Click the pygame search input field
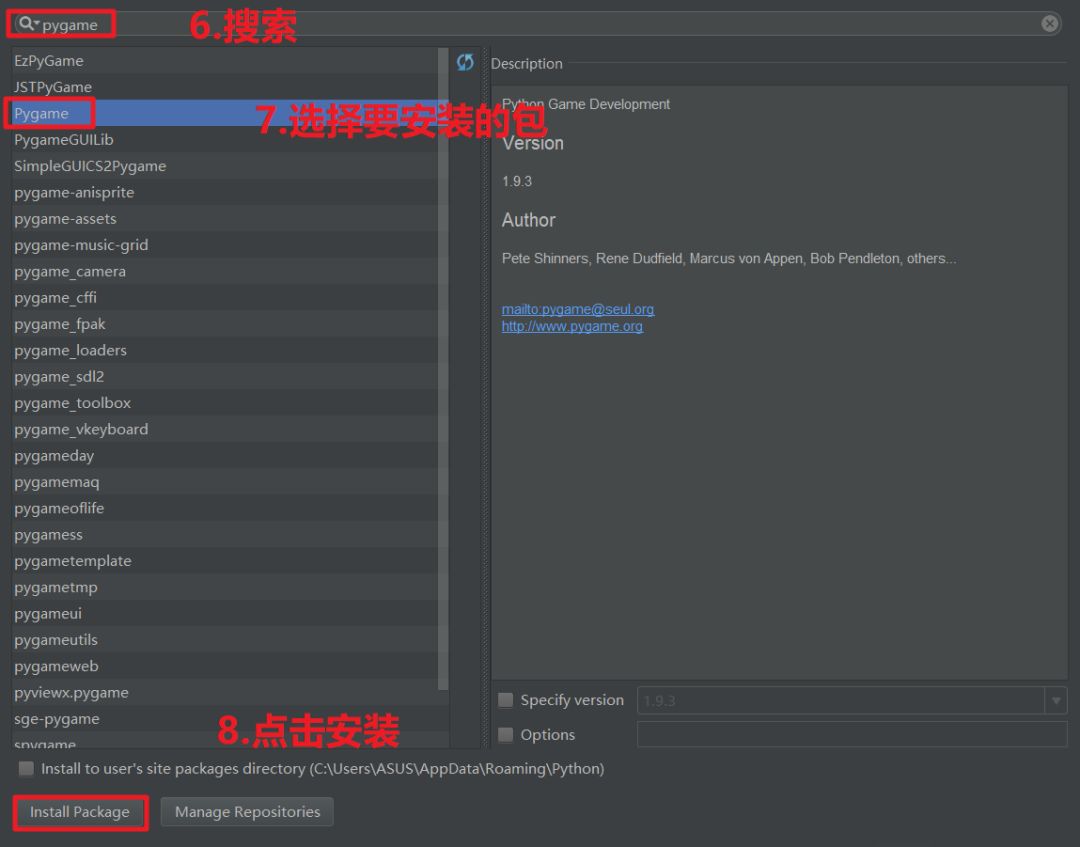Viewport: 1080px width, 847px height. [x=537, y=24]
